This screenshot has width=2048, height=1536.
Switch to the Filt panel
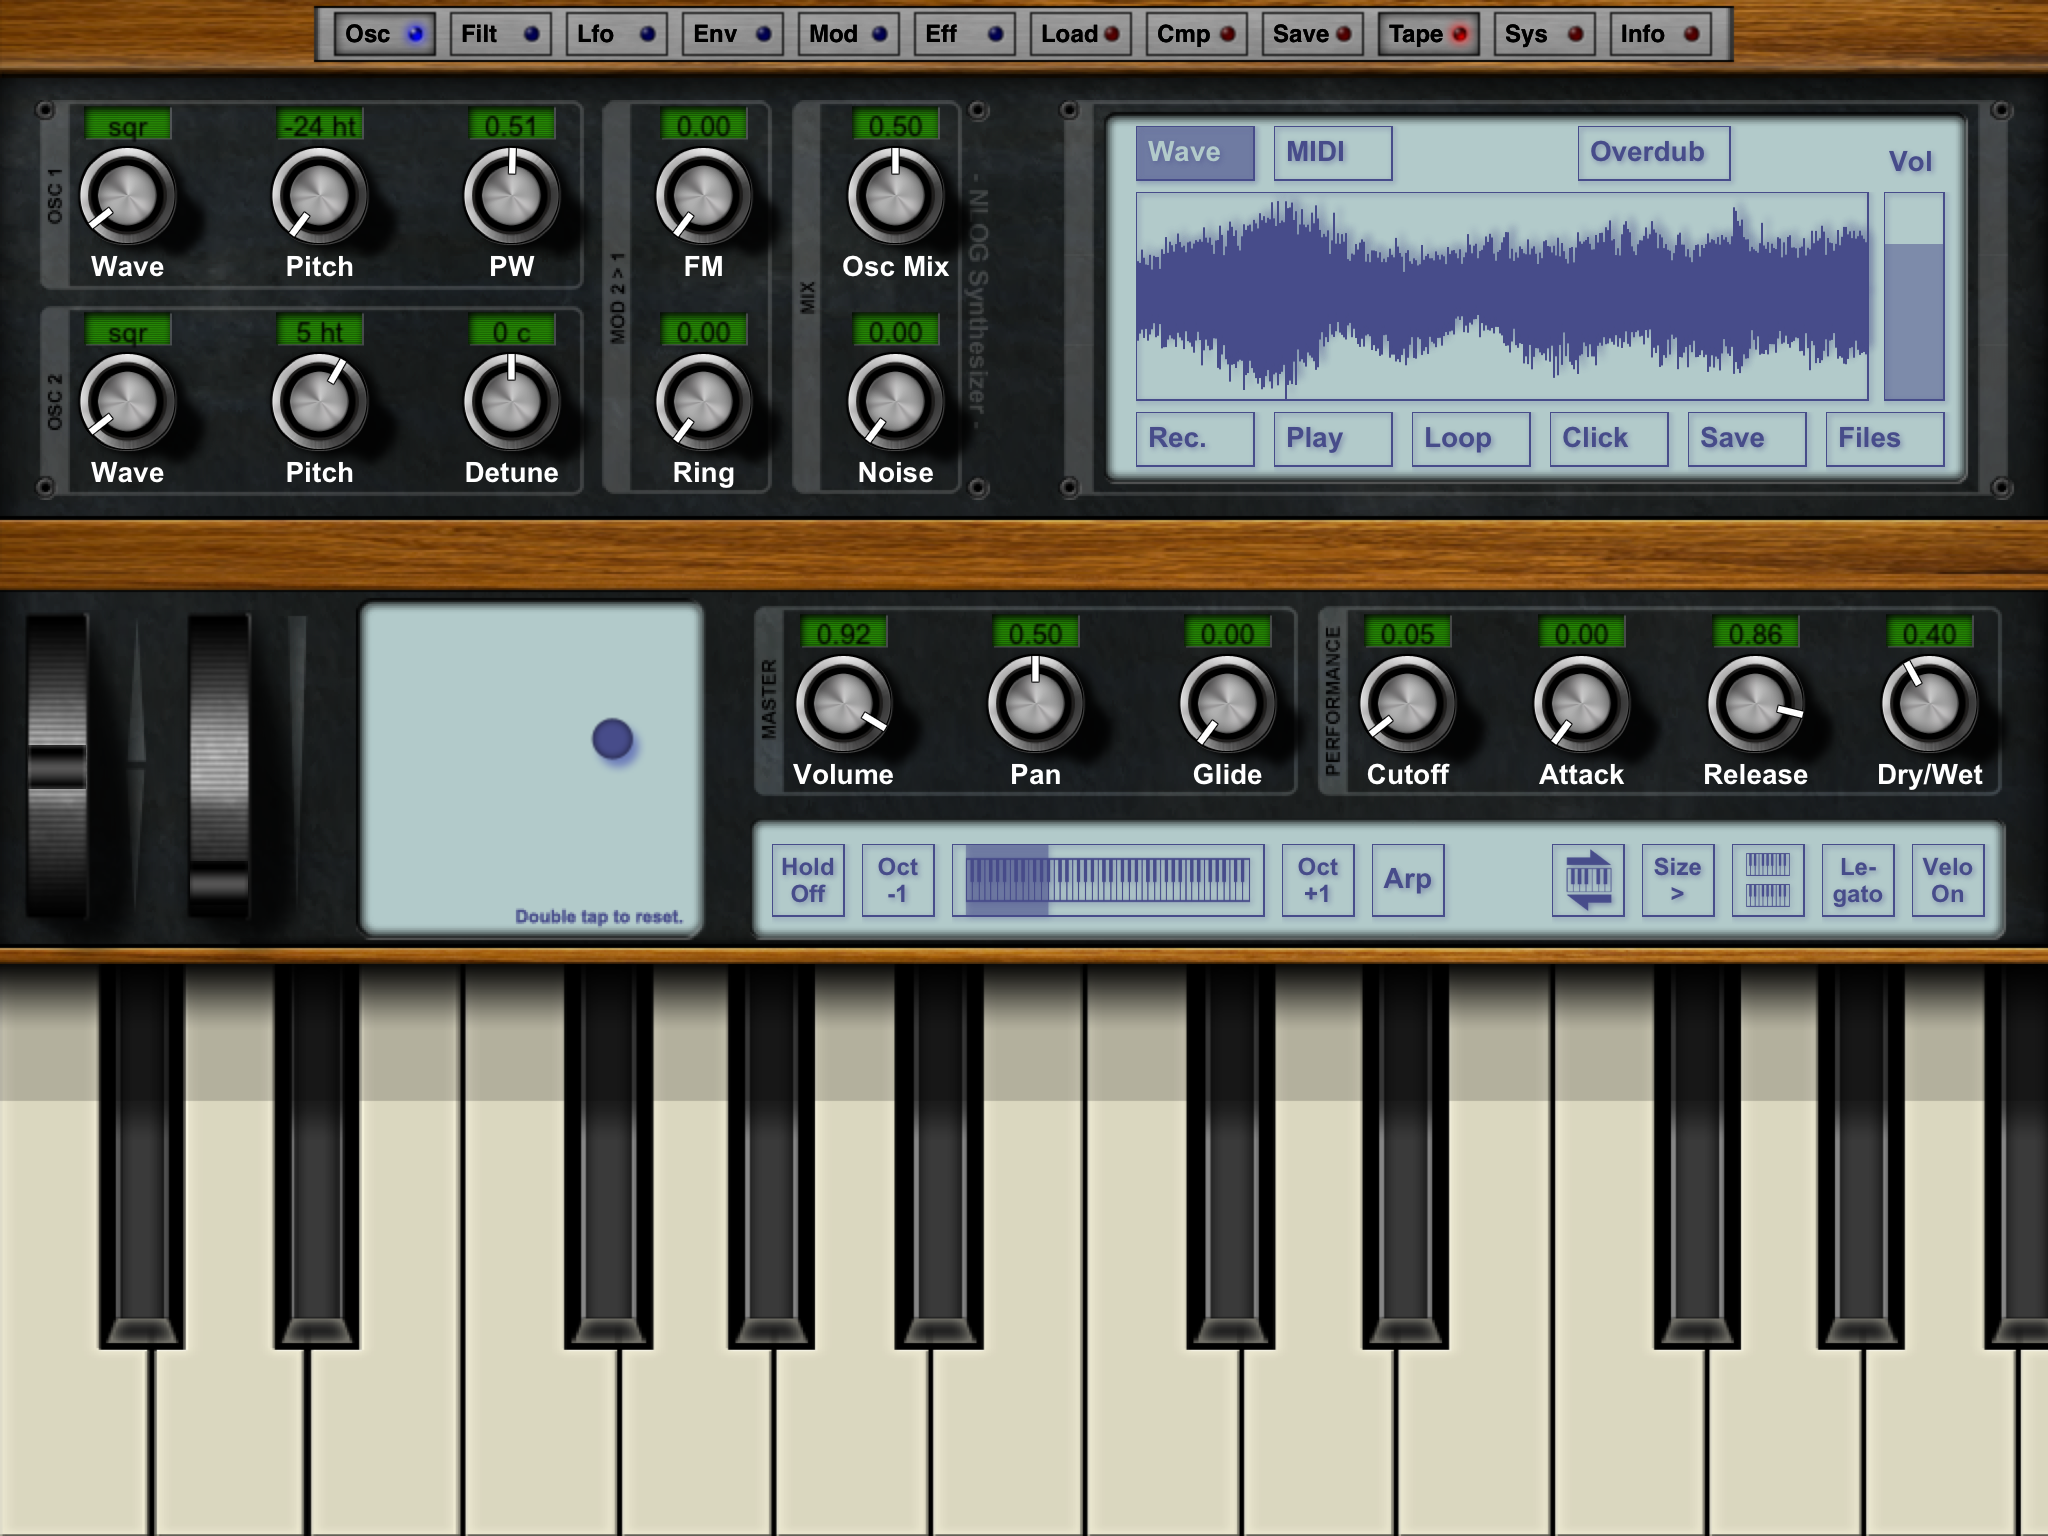tap(500, 33)
